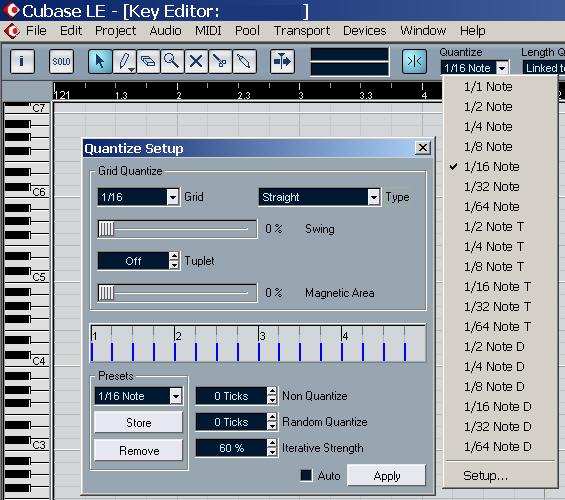The width and height of the screenshot is (565, 500).
Task: Select the Draw pencil tool
Action: coord(124,61)
